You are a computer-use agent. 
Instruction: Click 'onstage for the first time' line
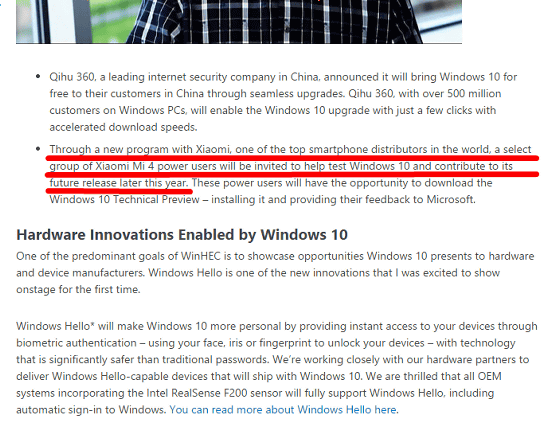(x=78, y=289)
